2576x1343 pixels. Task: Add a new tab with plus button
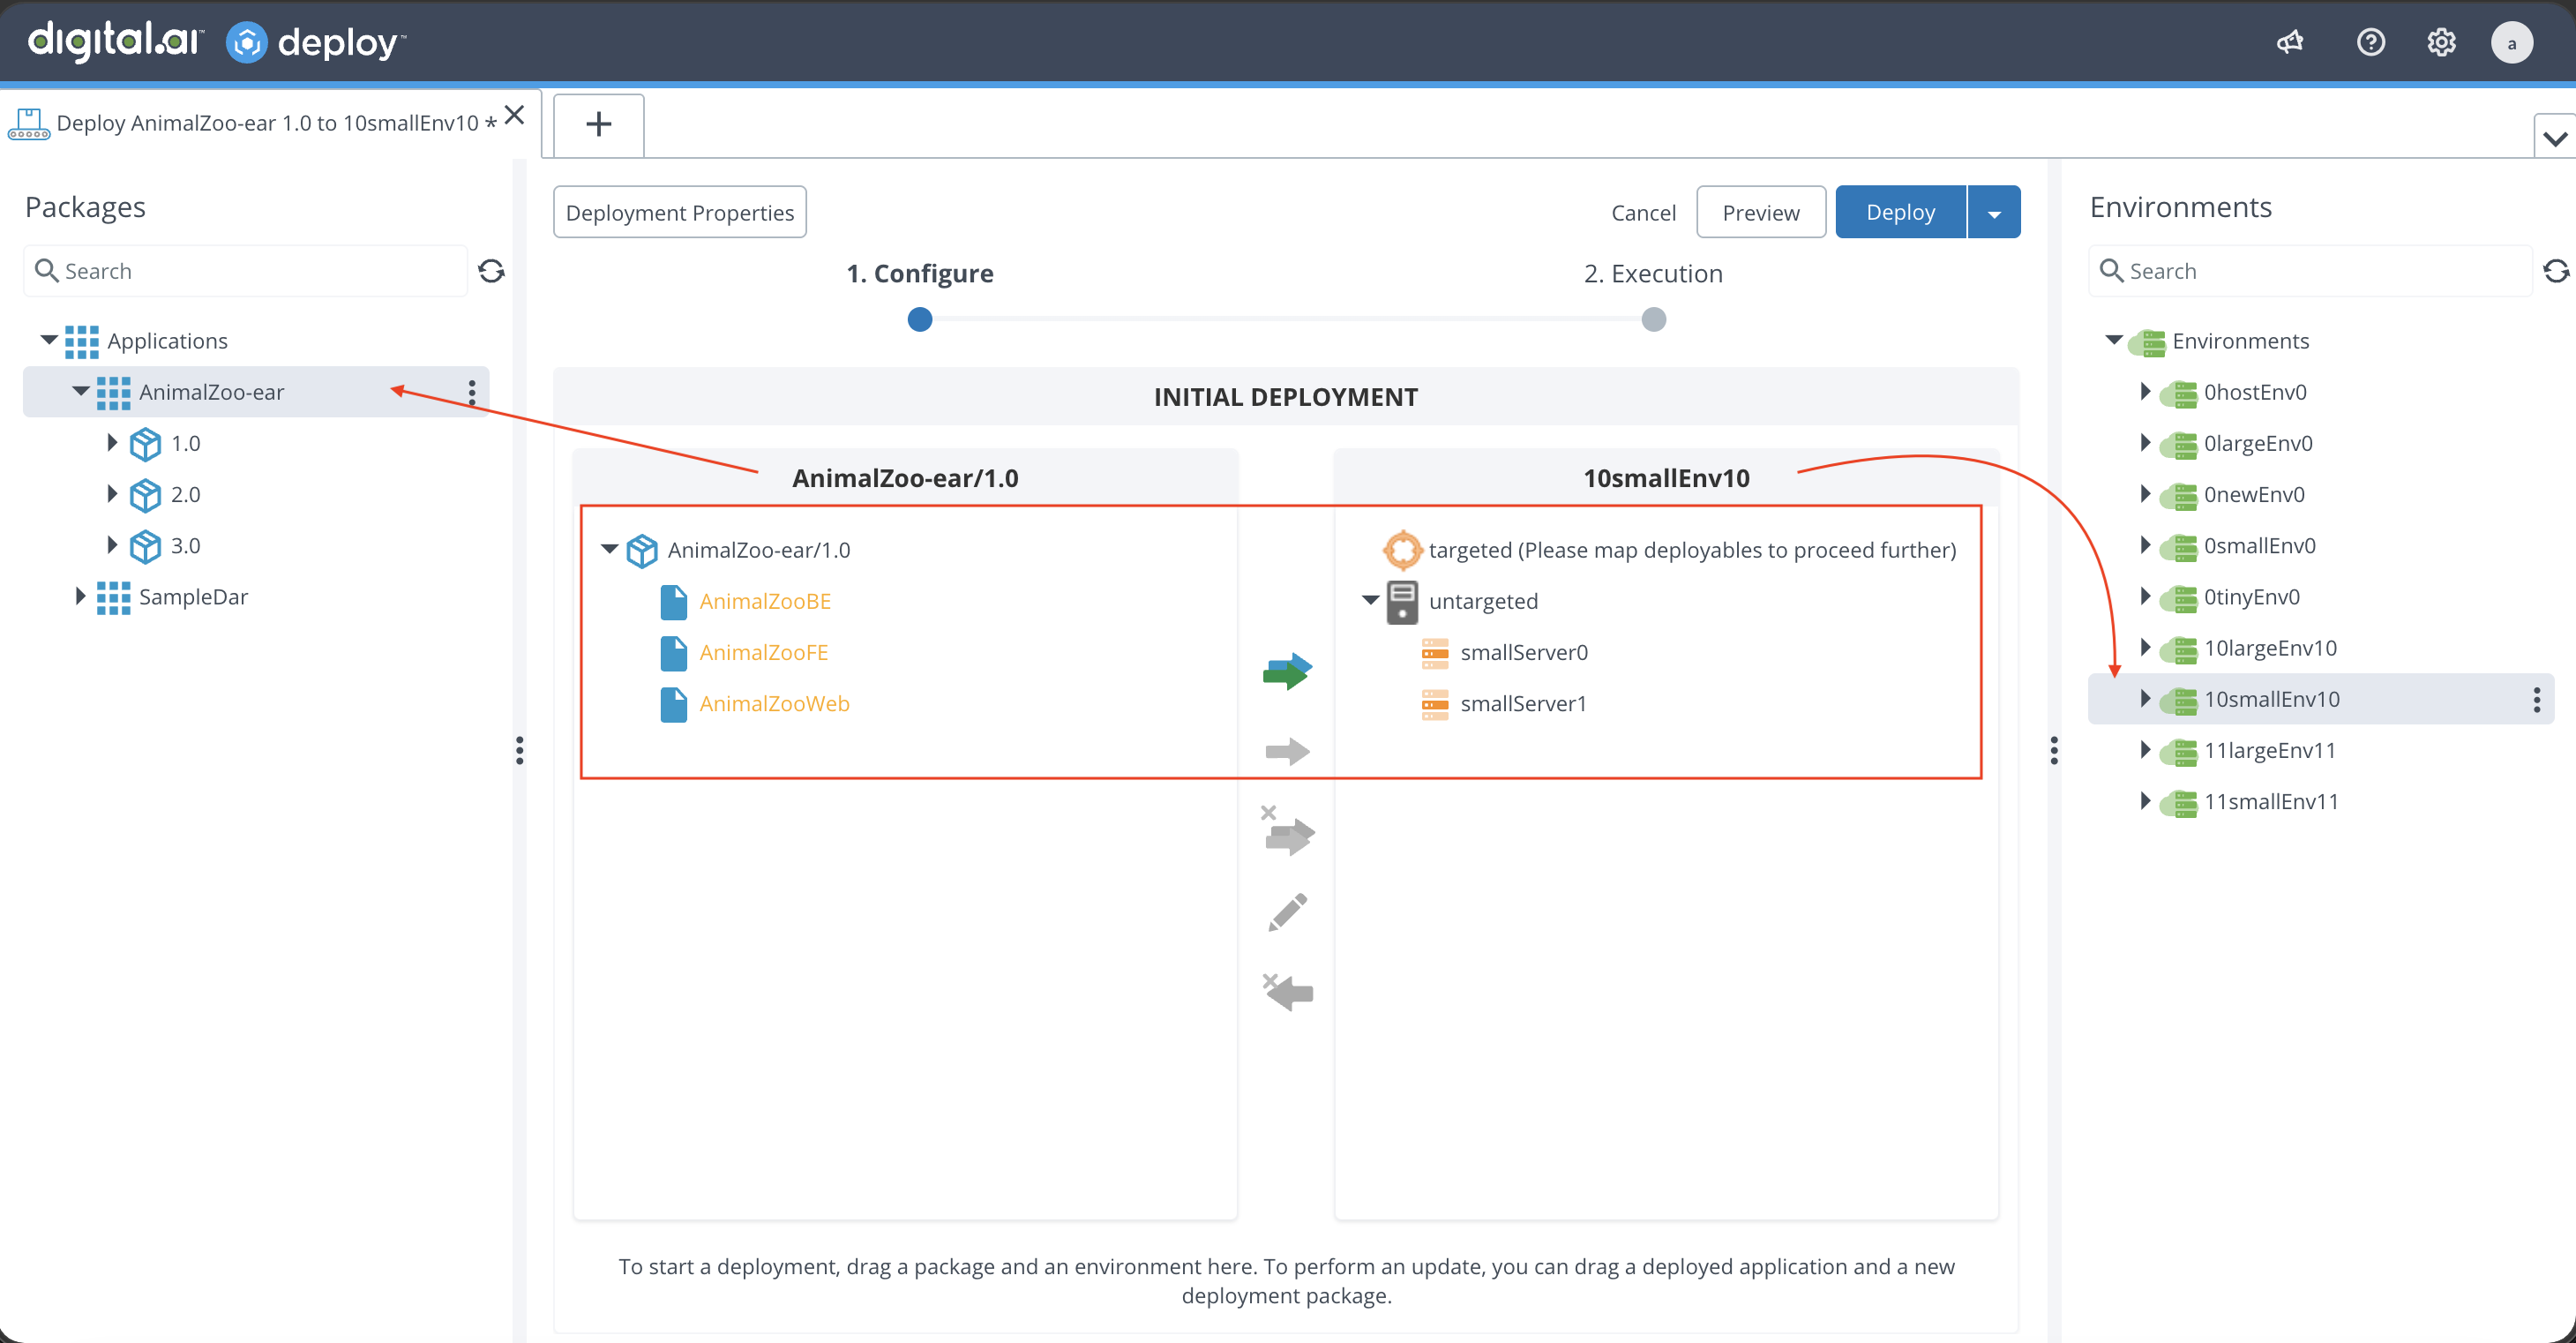coord(598,124)
